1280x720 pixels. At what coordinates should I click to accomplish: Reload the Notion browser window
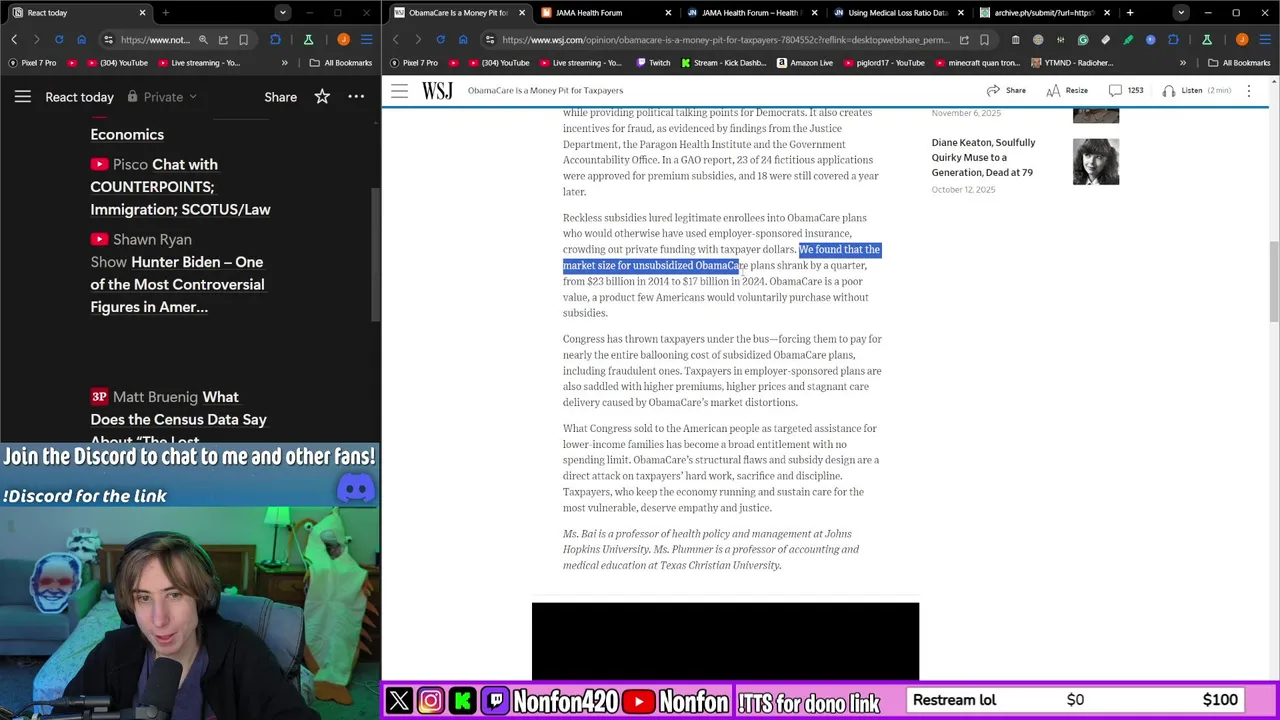coord(59,40)
